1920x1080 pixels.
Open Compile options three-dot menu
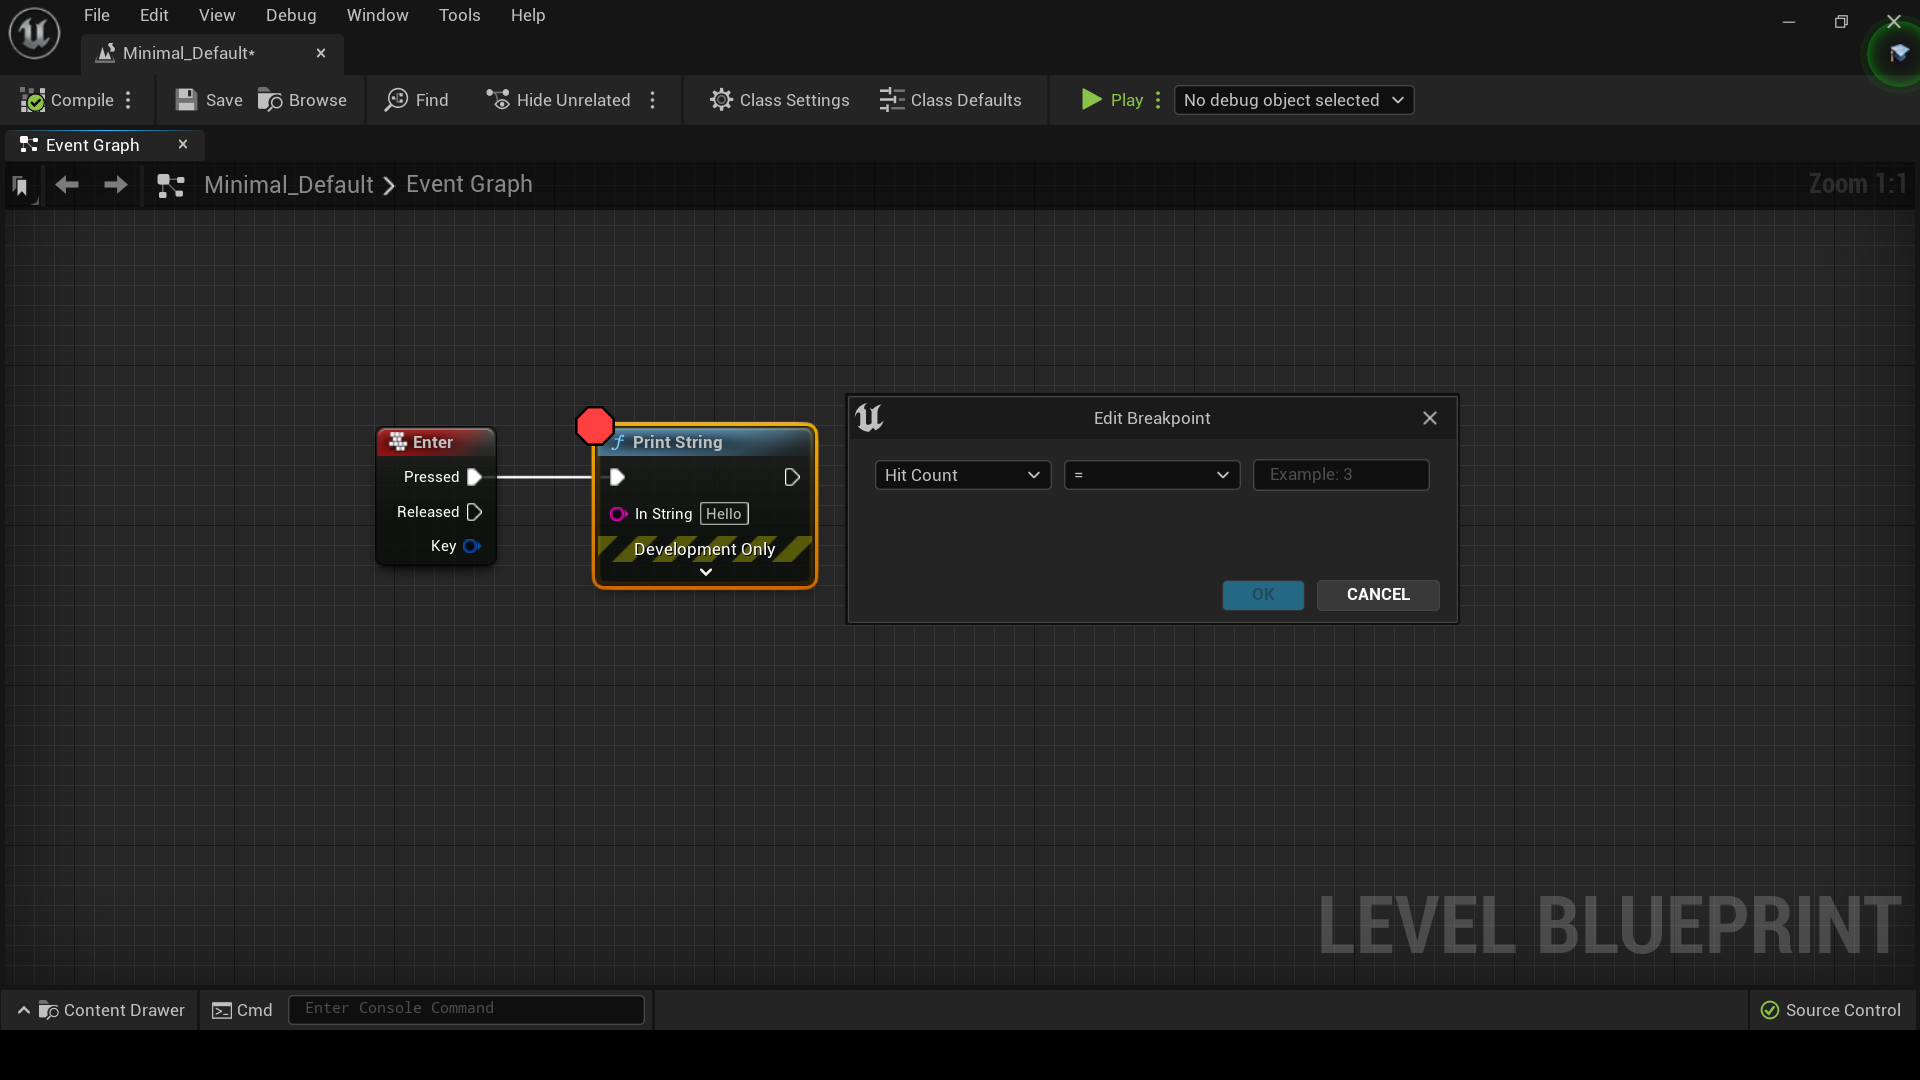tap(128, 100)
